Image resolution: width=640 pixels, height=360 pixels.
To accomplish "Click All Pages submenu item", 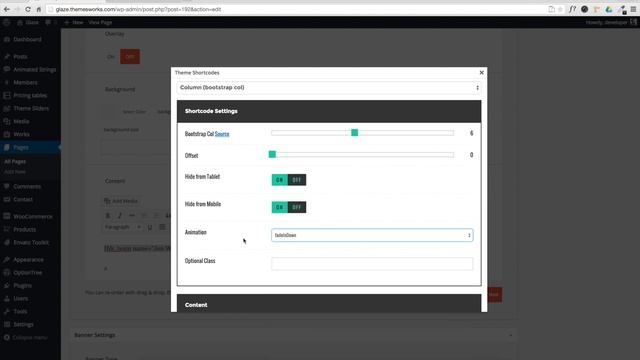I will [x=15, y=162].
